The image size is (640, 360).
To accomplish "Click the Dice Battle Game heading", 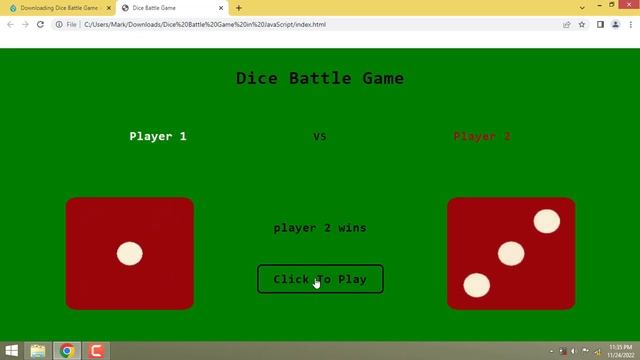I will (x=320, y=78).
